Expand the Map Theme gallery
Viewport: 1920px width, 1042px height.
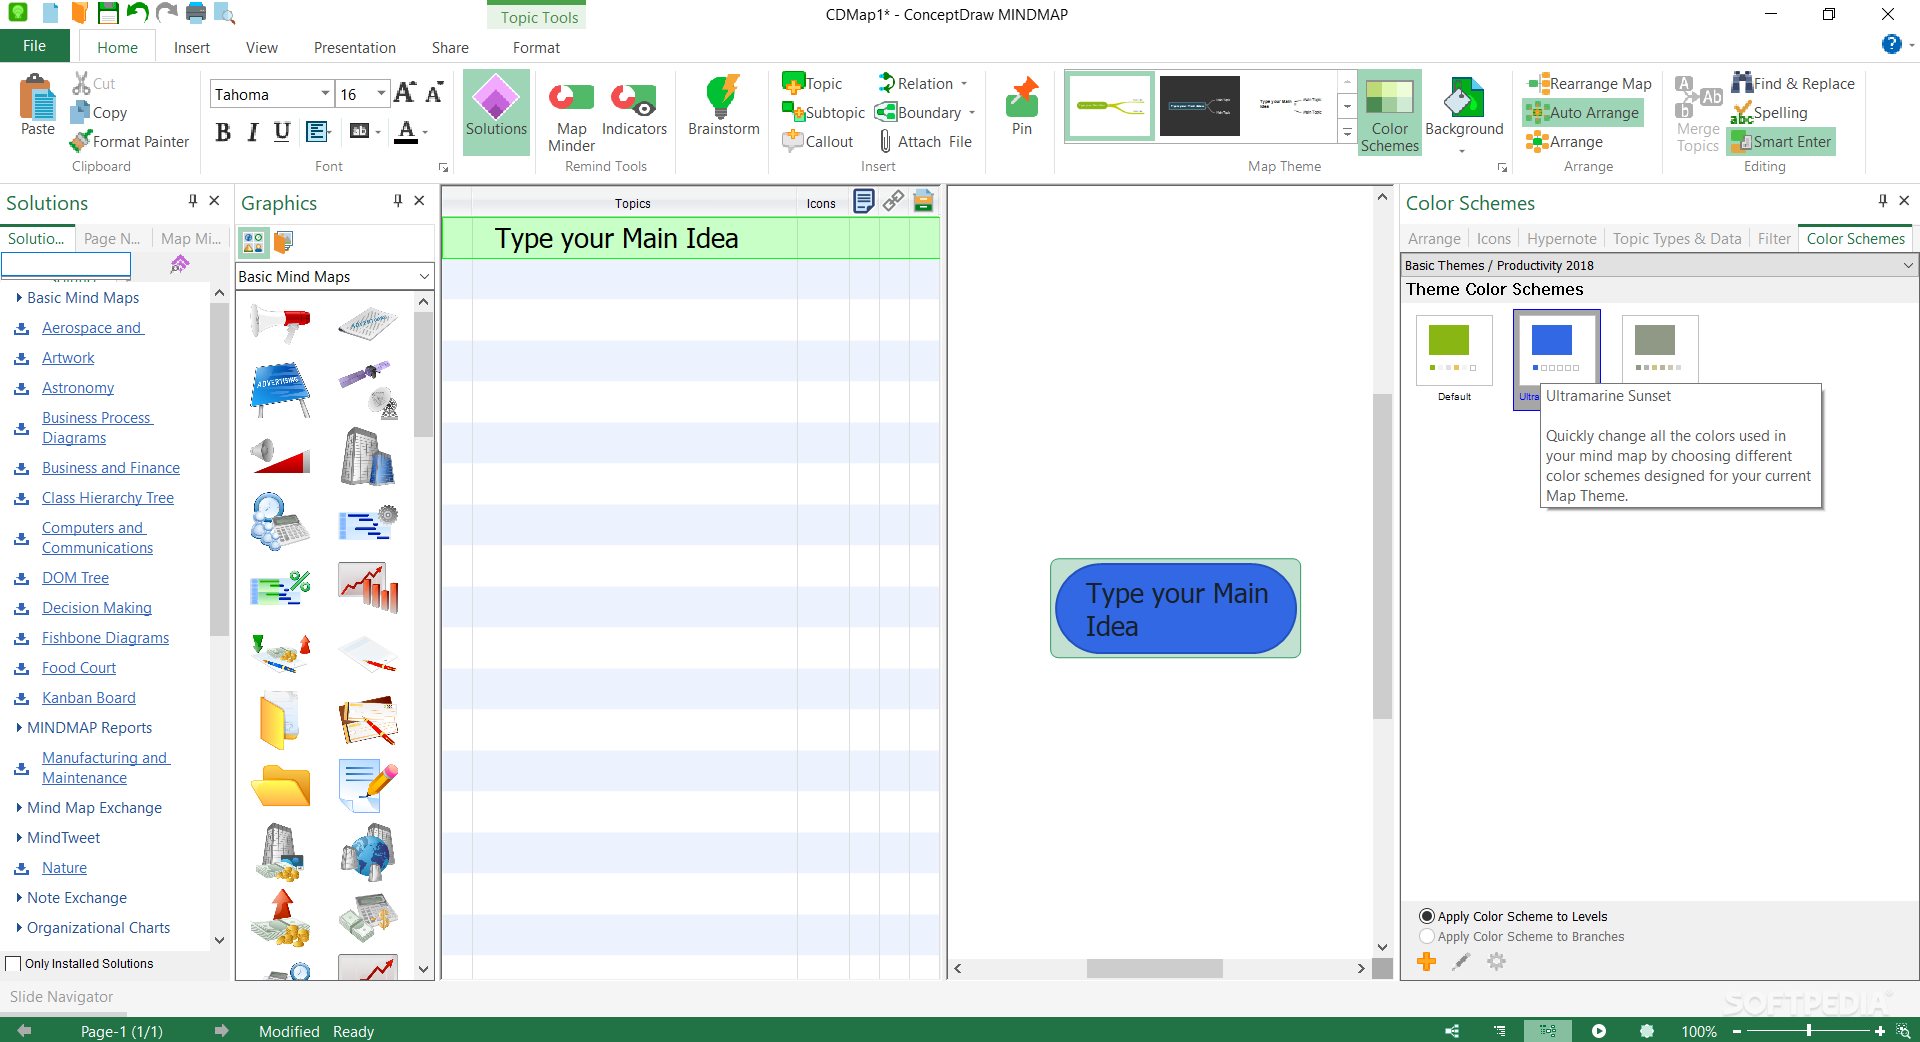coord(1347,131)
